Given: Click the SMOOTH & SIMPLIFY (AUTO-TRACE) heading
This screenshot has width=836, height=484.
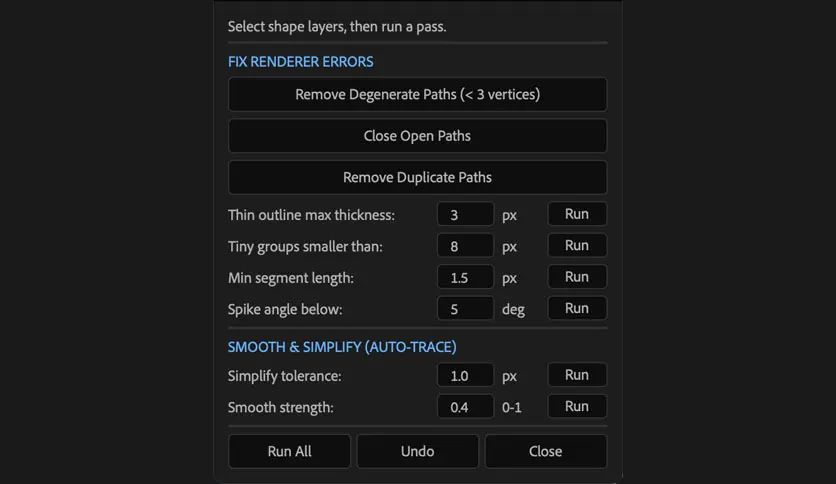Looking at the screenshot, I should click(342, 347).
